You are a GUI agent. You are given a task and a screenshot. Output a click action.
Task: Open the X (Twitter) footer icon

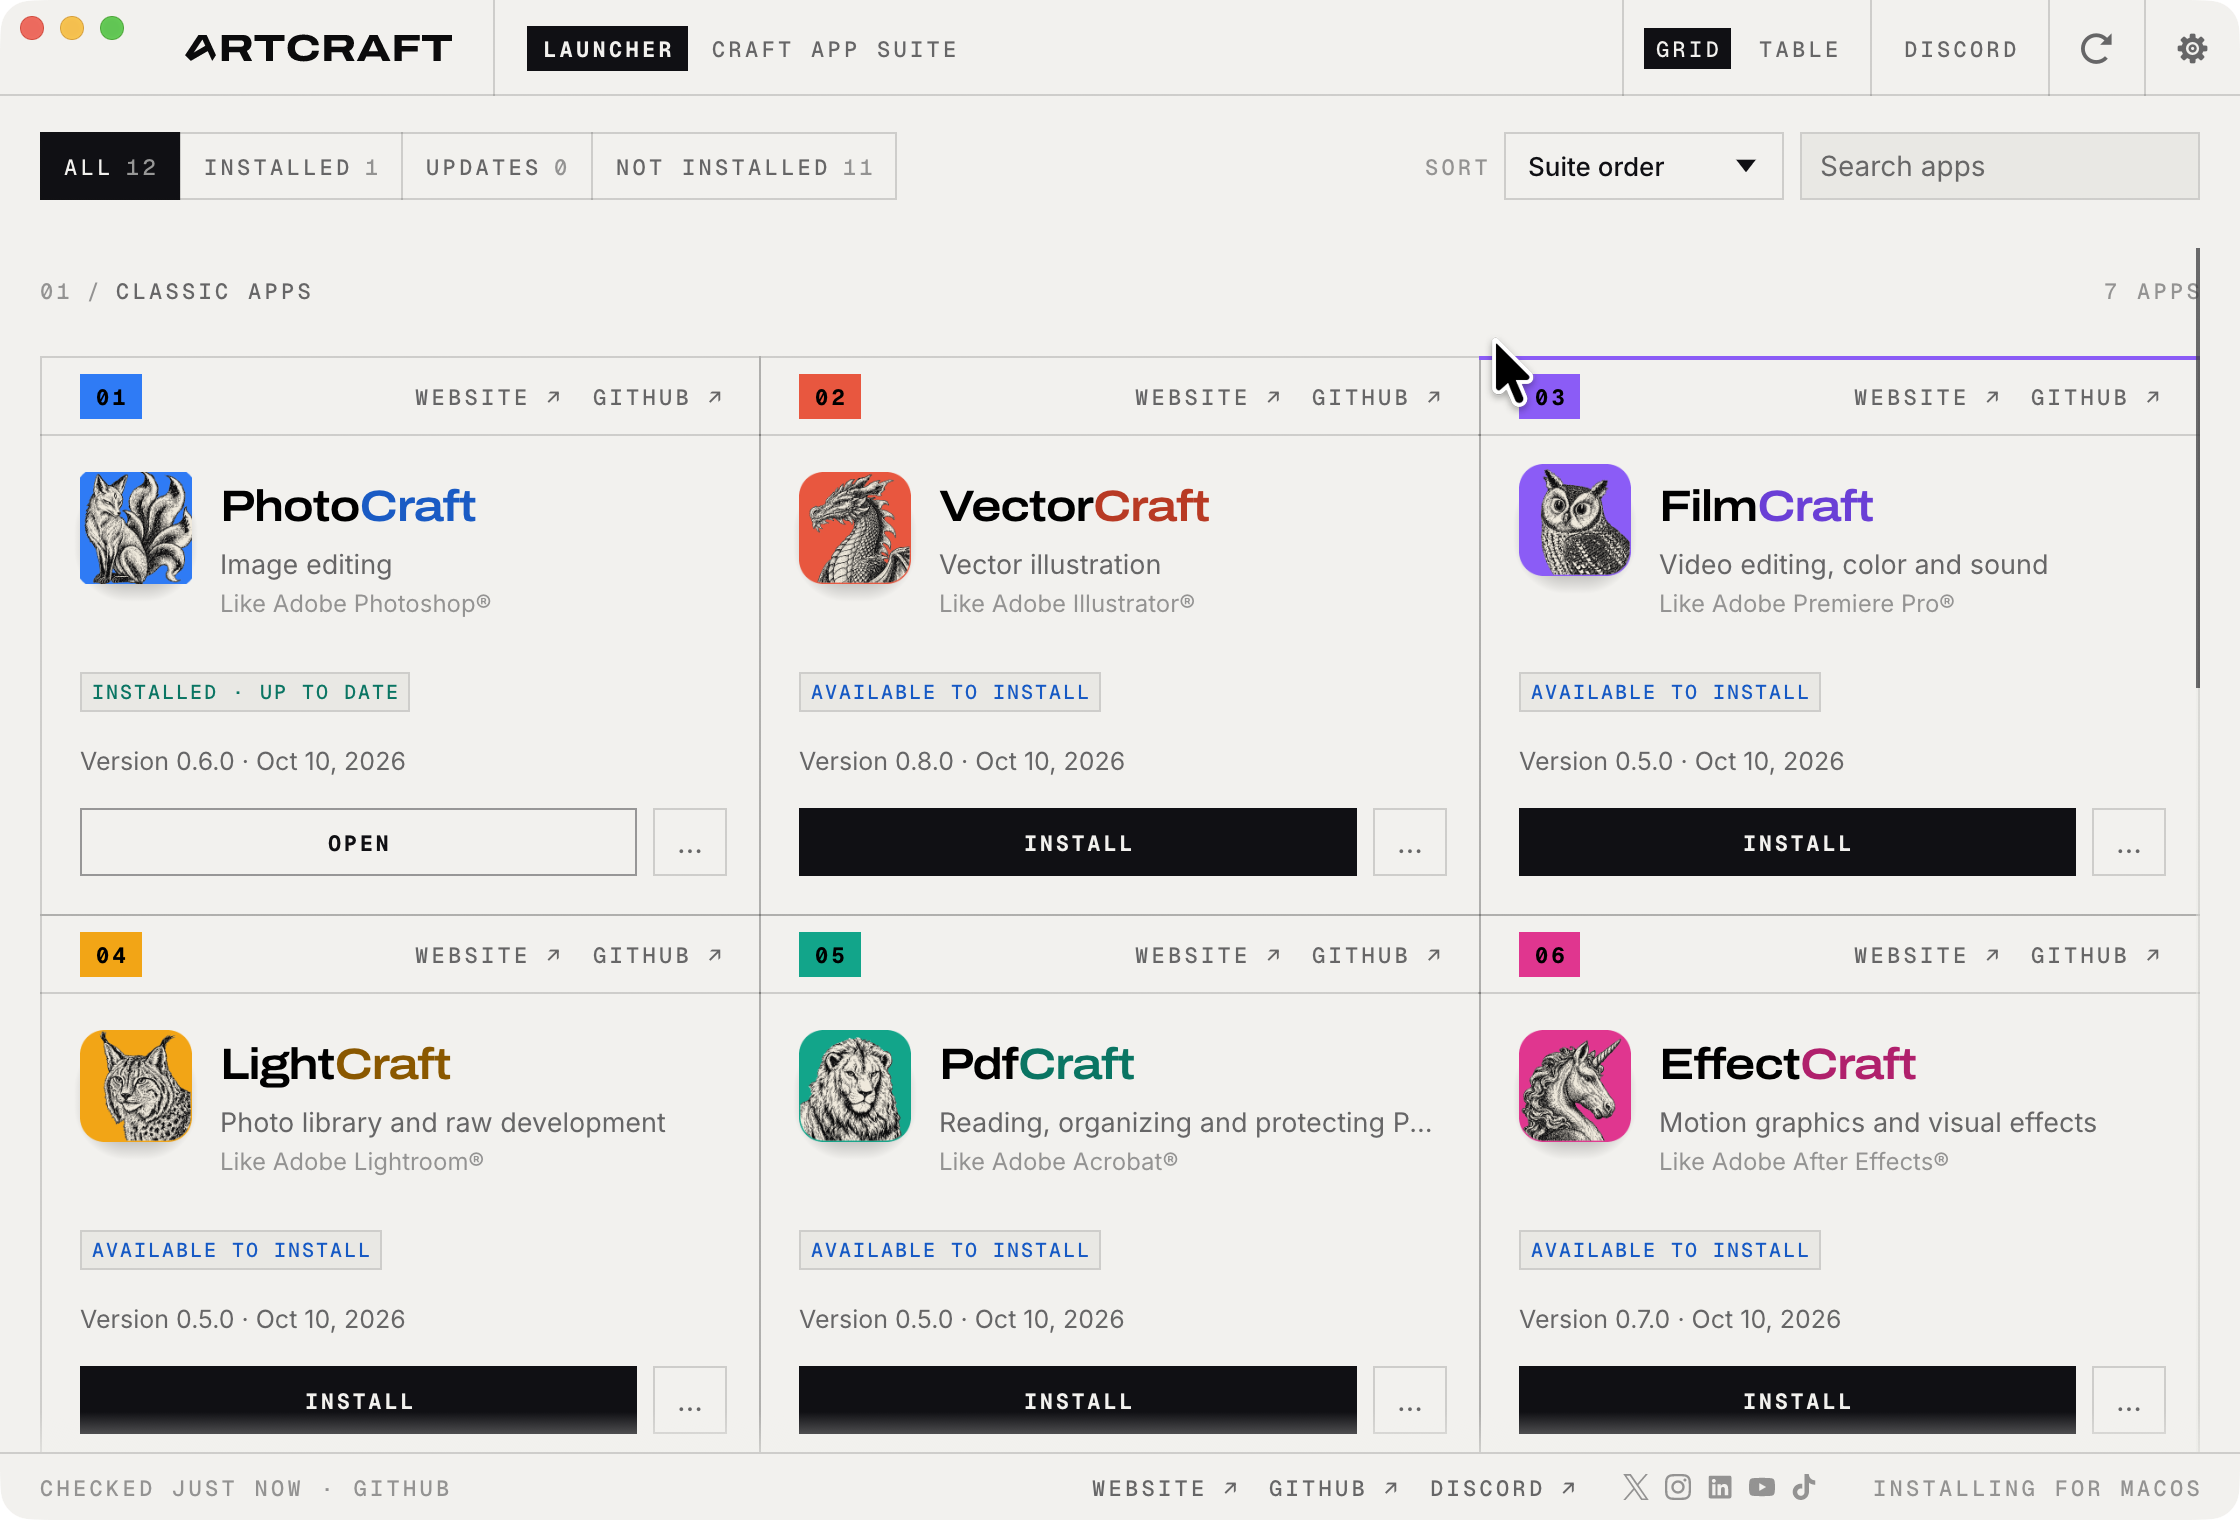[1636, 1487]
